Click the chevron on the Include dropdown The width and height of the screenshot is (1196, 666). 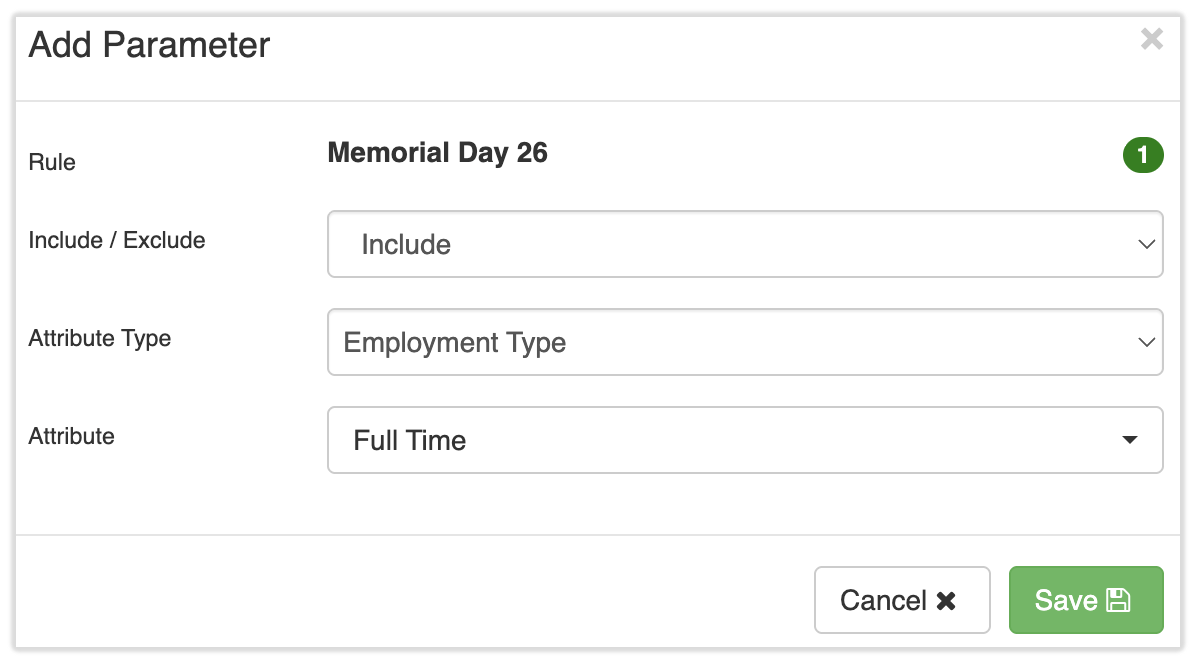click(1146, 244)
